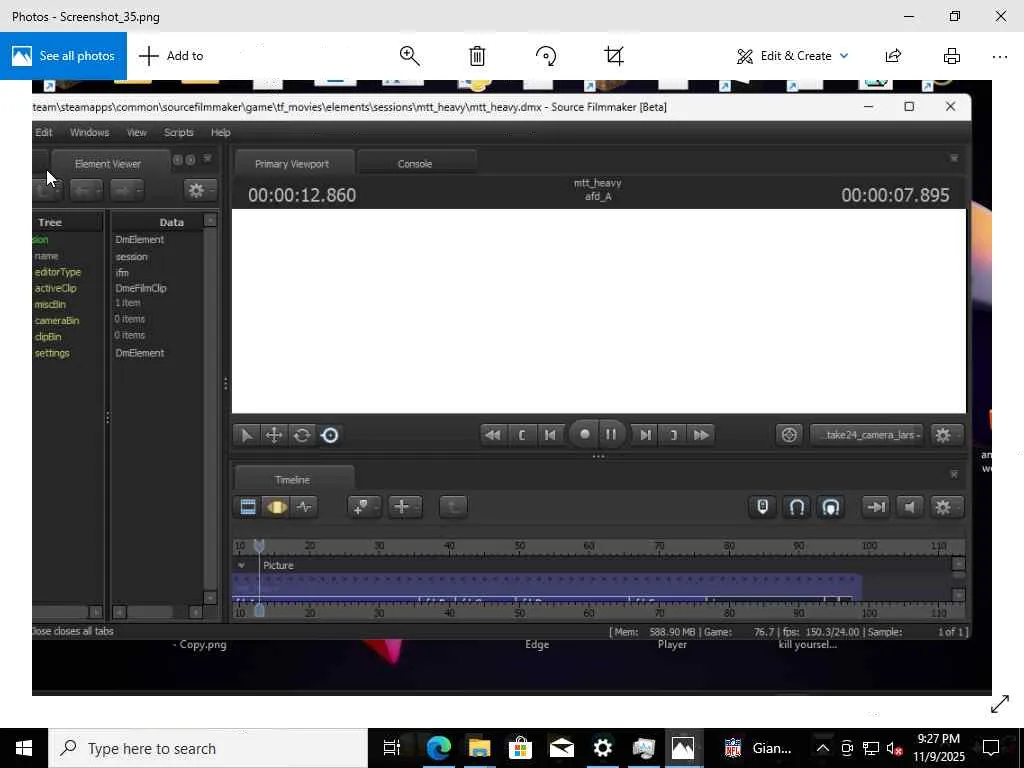Open the add bookmark dropdown in timeline
Image resolution: width=1024 pixels, height=768 pixels.
(x=364, y=507)
